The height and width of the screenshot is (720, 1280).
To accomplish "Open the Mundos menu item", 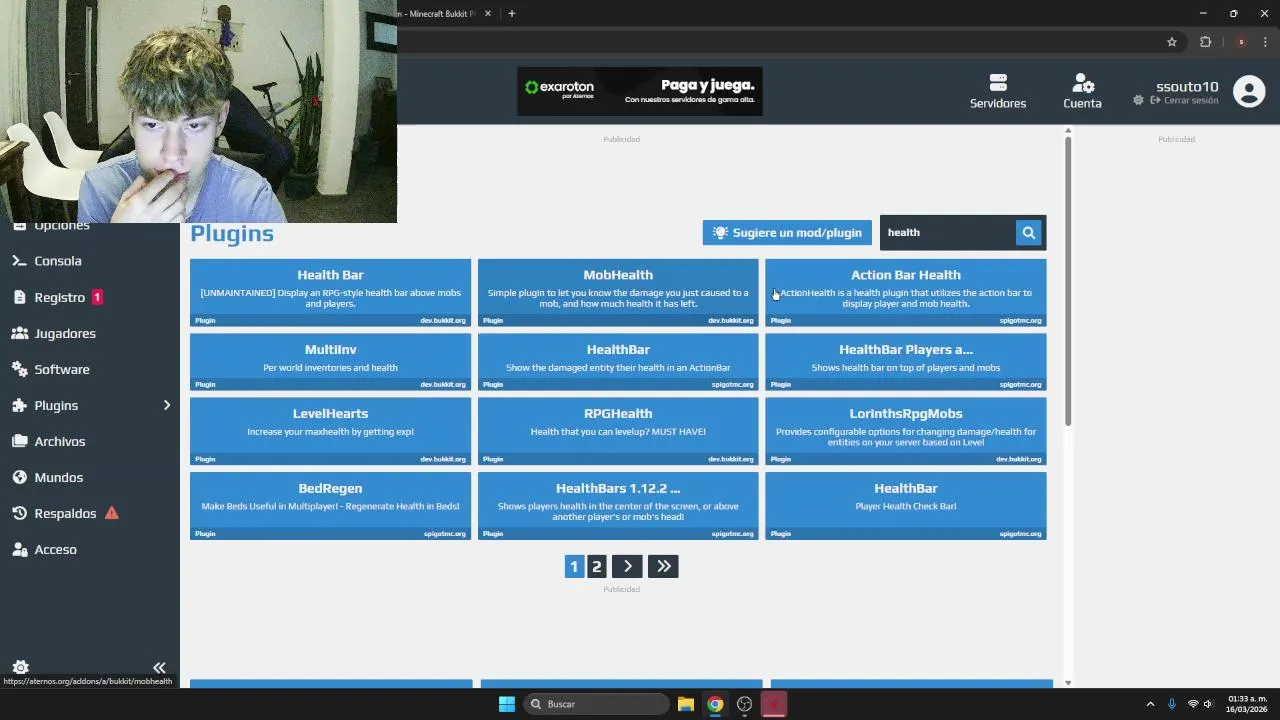I will point(90,477).
